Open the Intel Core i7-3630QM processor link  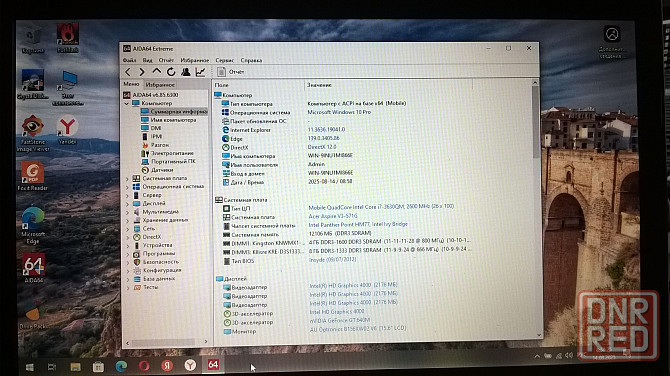pos(381,207)
